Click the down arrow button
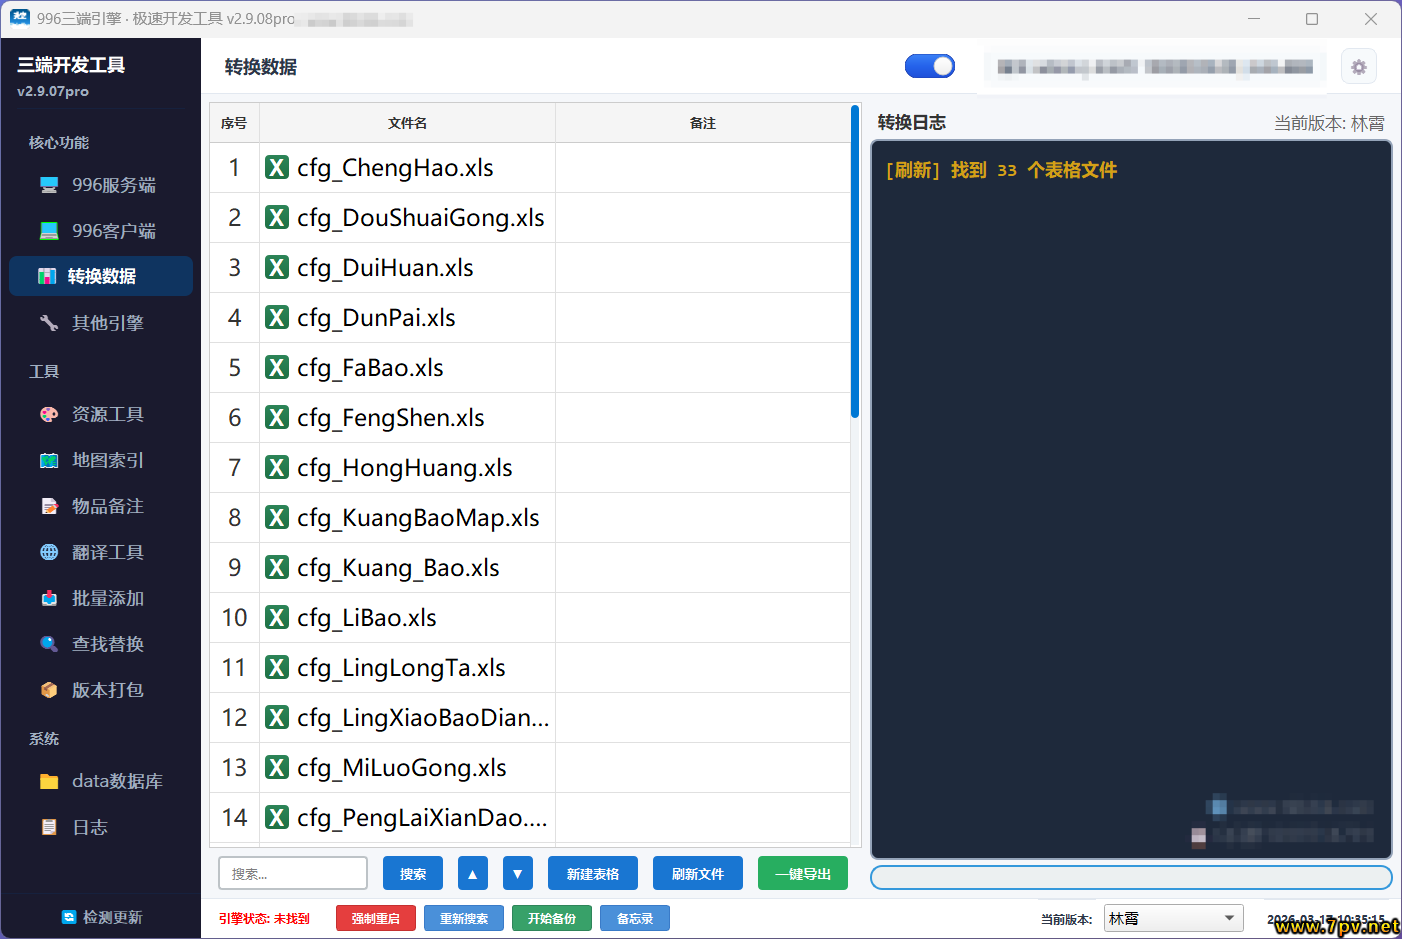 click(x=517, y=873)
